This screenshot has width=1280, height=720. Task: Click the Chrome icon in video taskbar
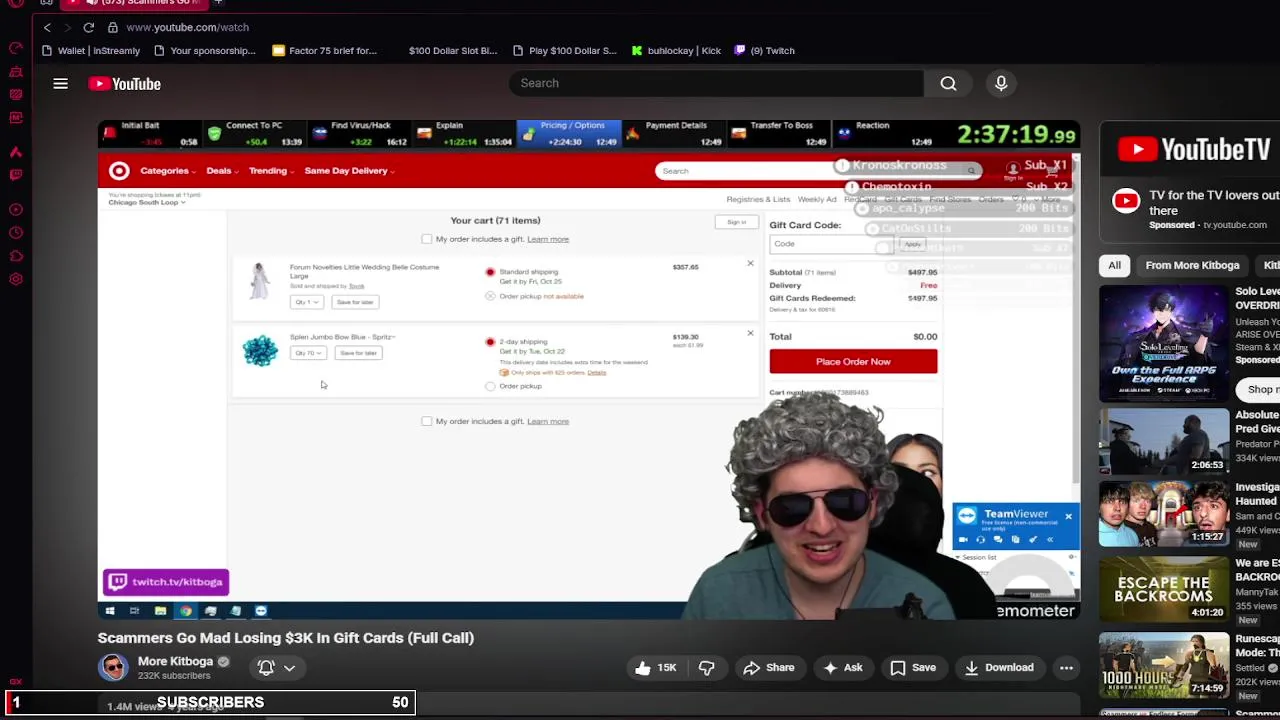click(186, 611)
